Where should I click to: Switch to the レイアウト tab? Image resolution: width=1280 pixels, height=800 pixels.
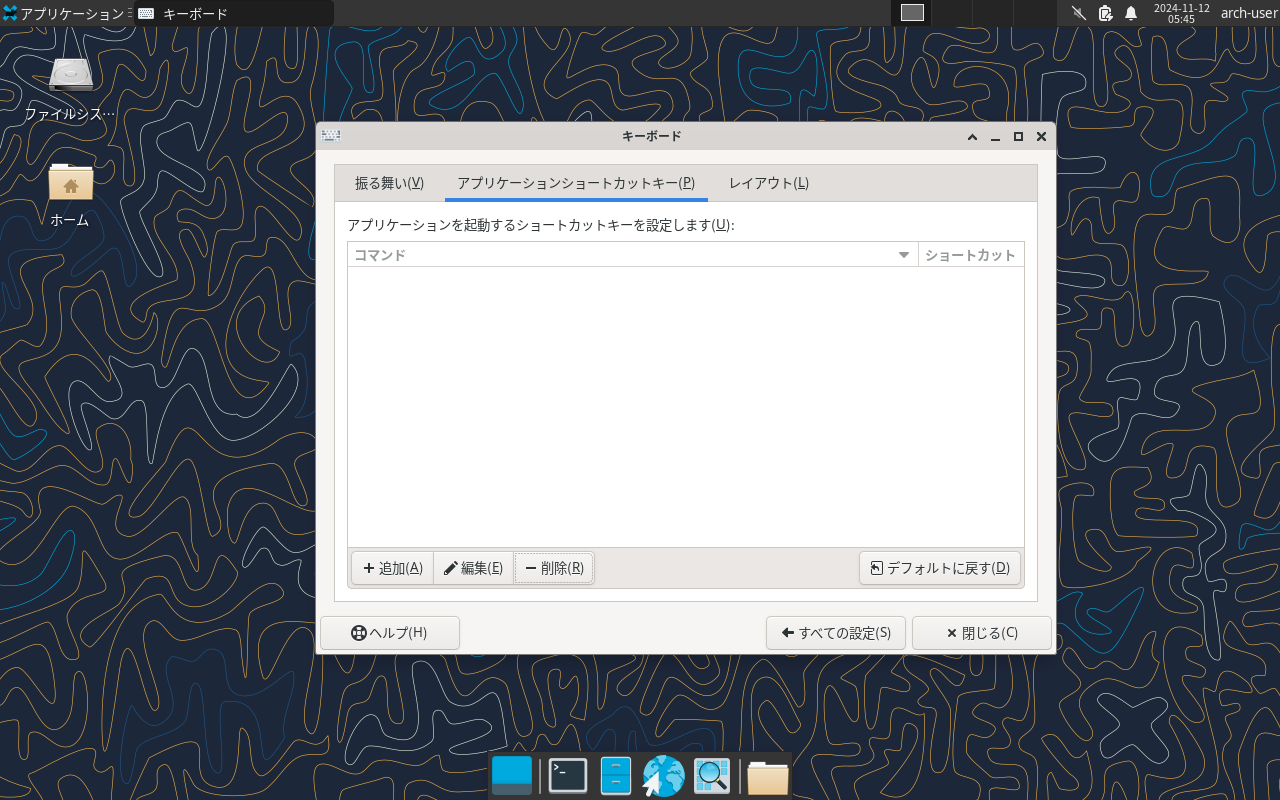(x=767, y=183)
